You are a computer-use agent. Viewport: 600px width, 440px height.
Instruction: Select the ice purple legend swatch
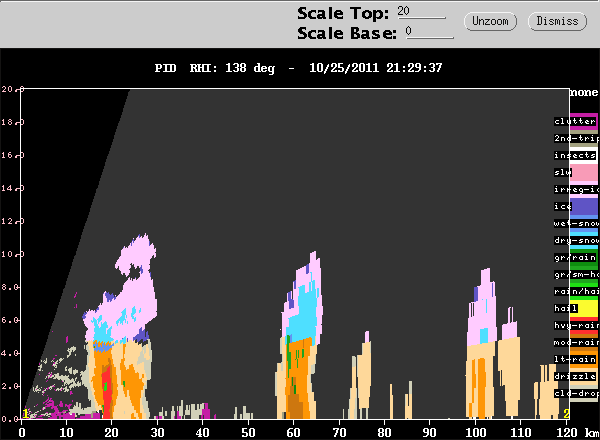click(584, 207)
